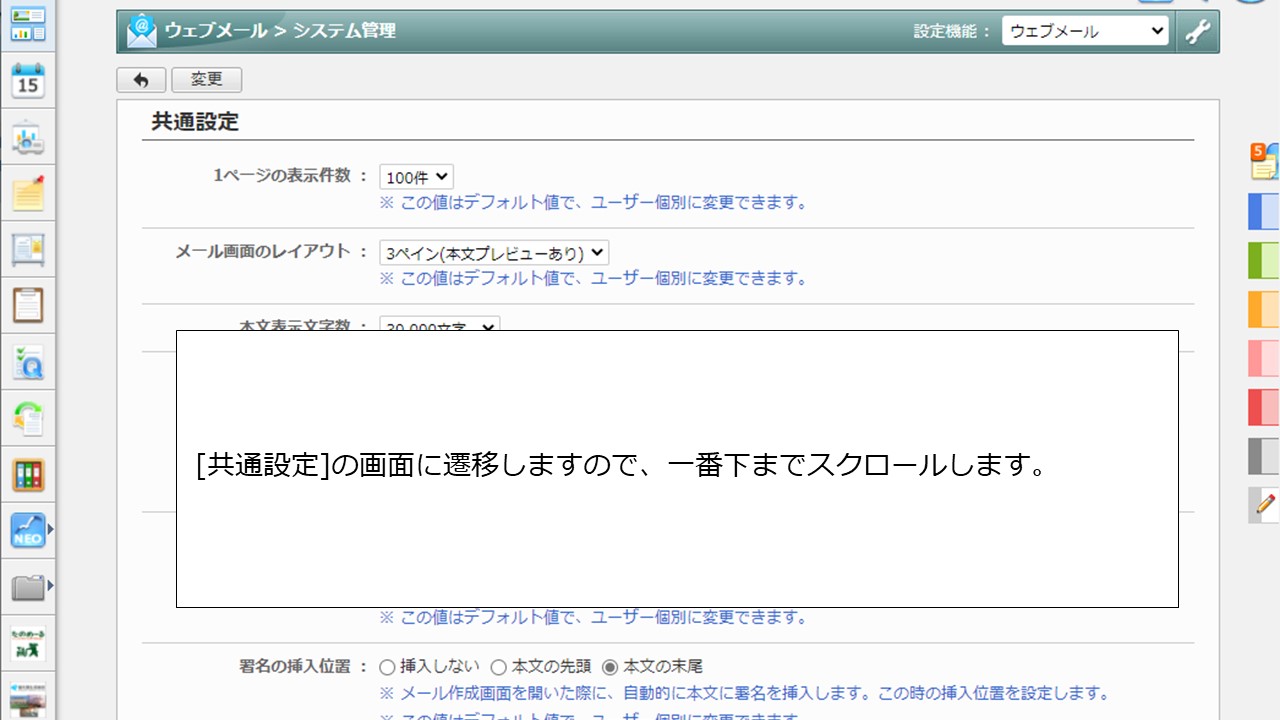Open the yellow sticky note icon in sidebar
The width and height of the screenshot is (1280, 720).
tap(27, 193)
